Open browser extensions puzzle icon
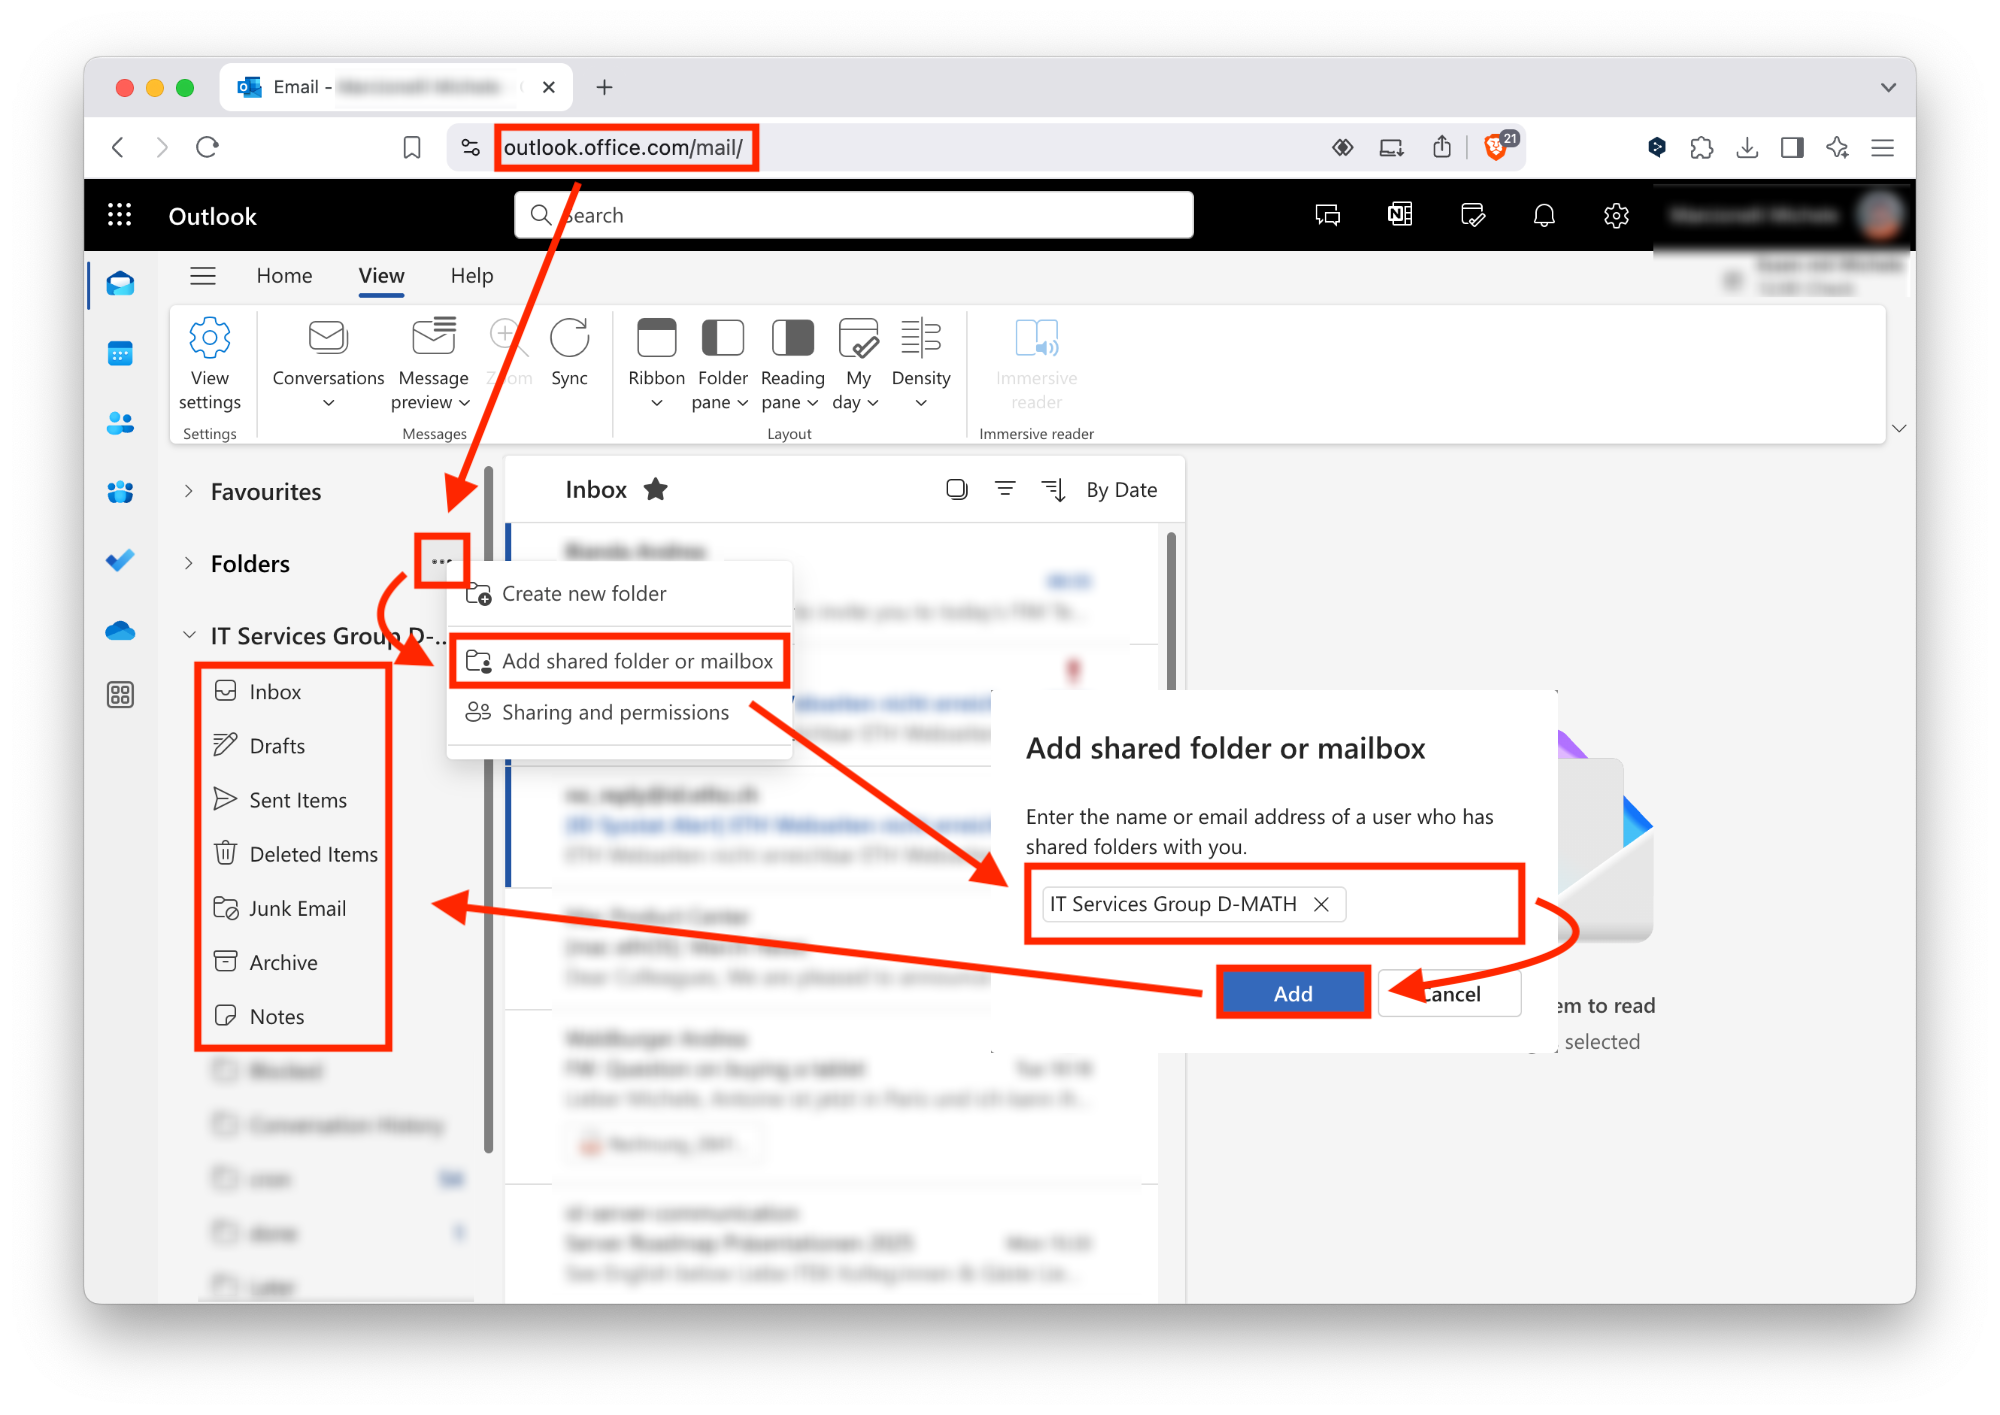The width and height of the screenshot is (2000, 1415). tap(1701, 148)
